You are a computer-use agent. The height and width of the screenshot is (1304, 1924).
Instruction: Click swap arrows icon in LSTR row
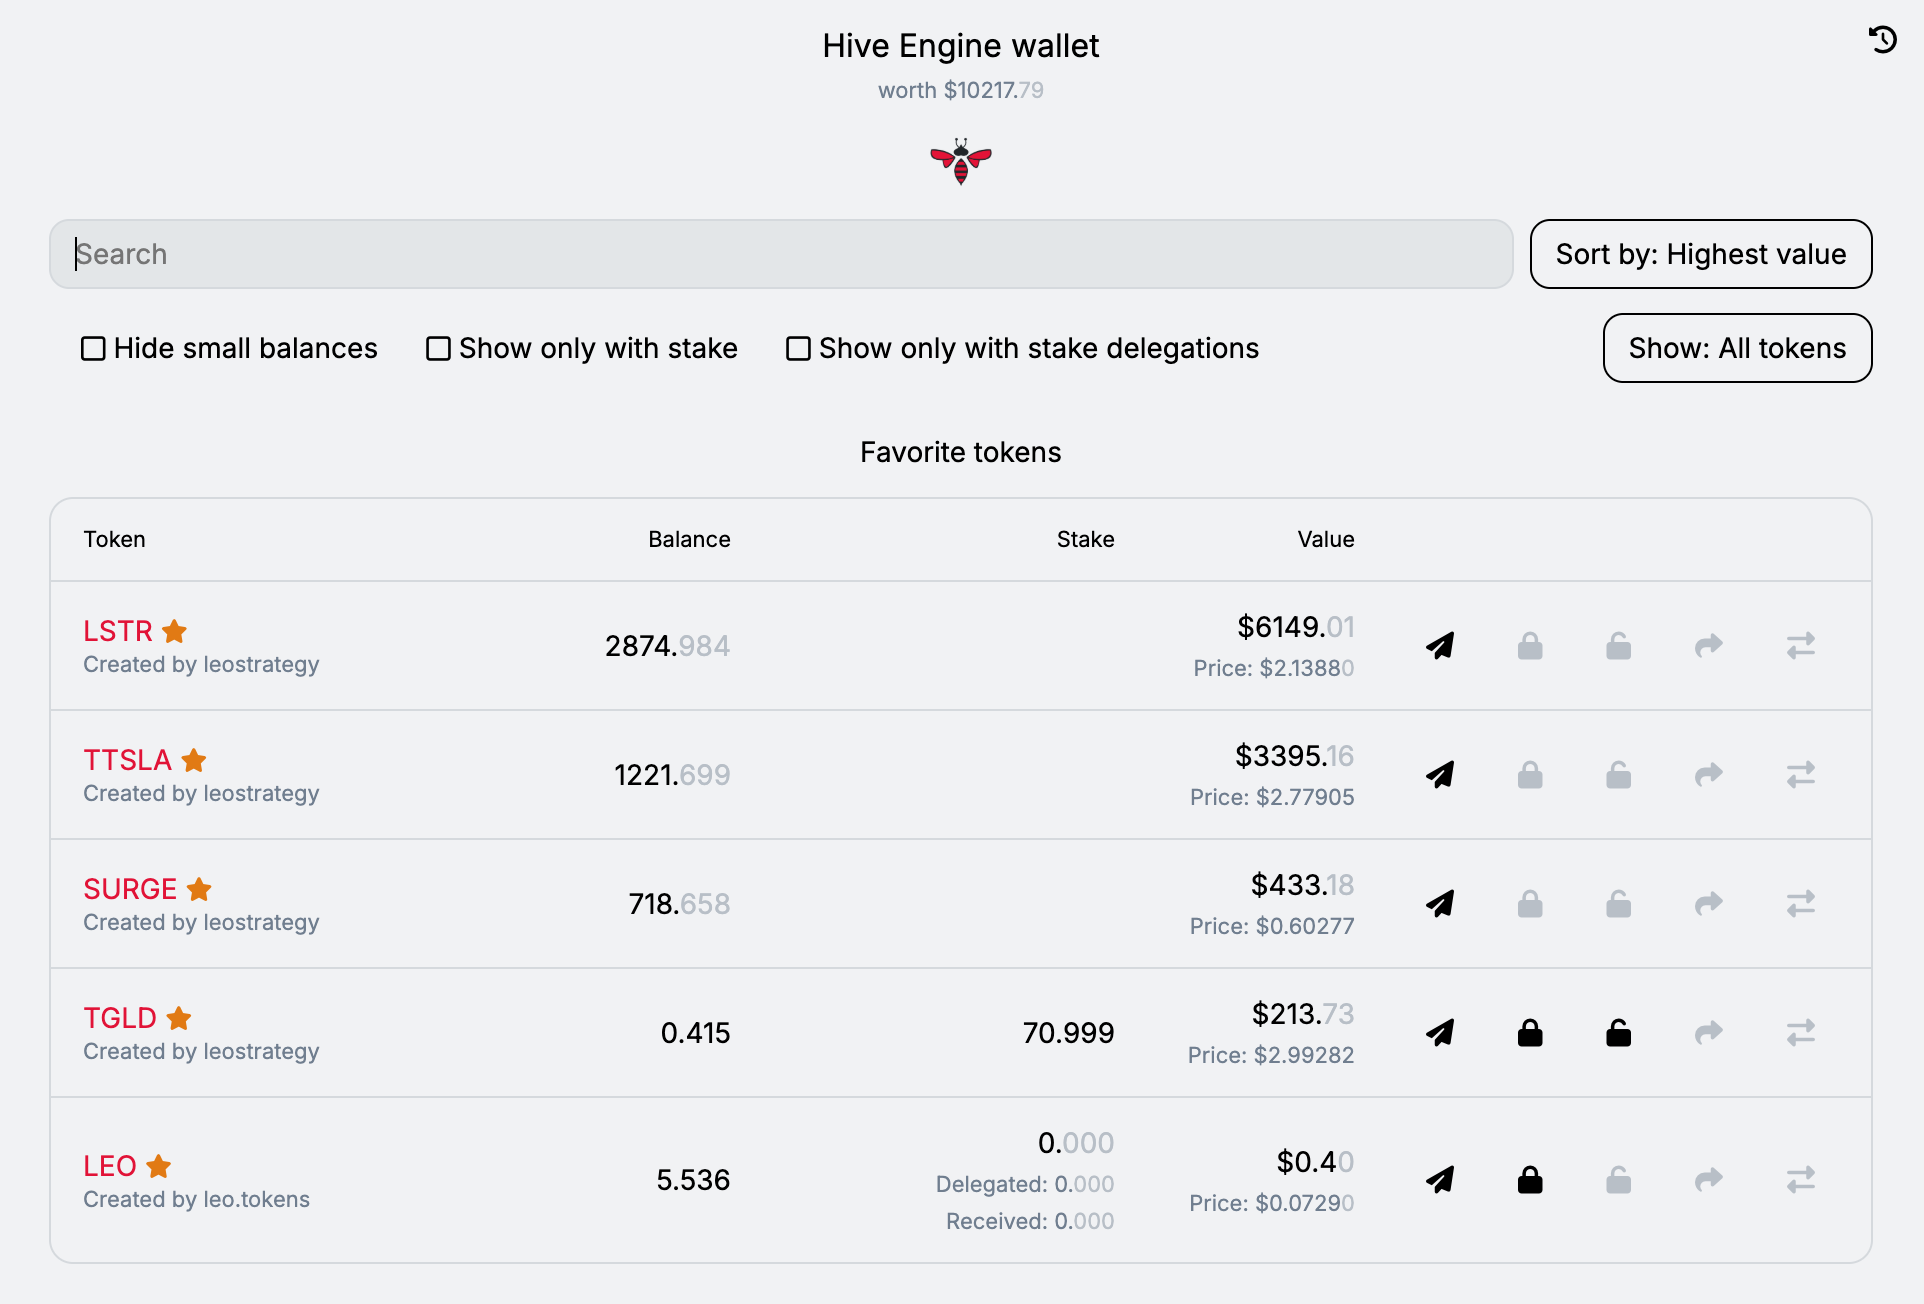point(1800,646)
